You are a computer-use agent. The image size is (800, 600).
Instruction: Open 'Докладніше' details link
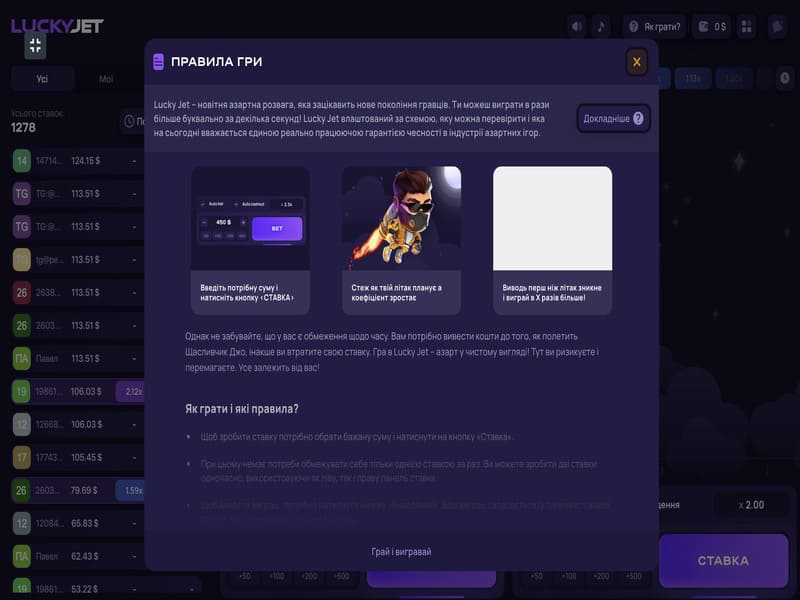[x=614, y=118]
